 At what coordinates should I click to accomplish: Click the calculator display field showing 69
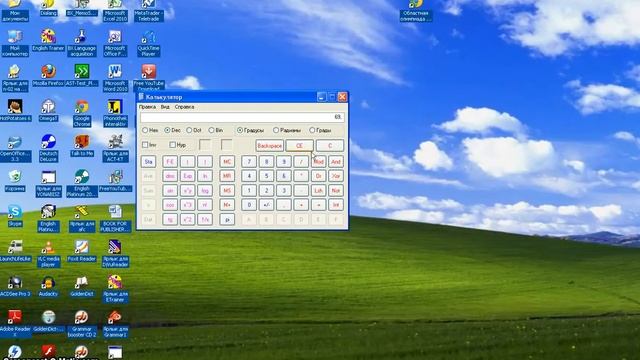[242, 117]
